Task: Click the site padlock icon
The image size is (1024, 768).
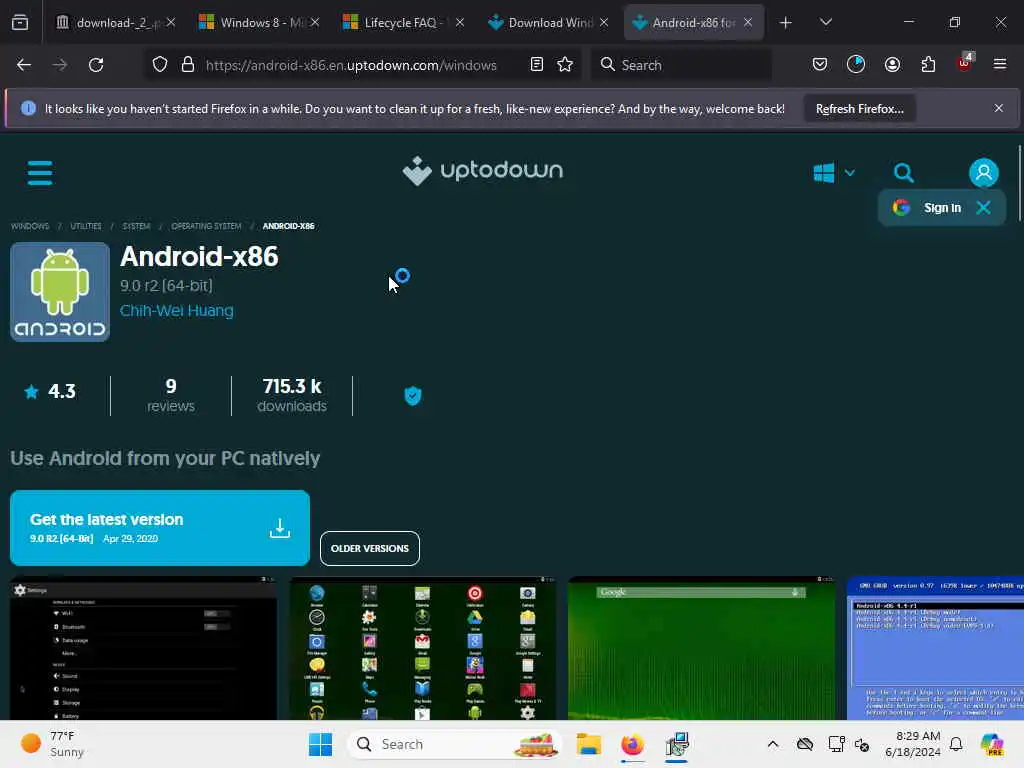Action: pos(188,65)
